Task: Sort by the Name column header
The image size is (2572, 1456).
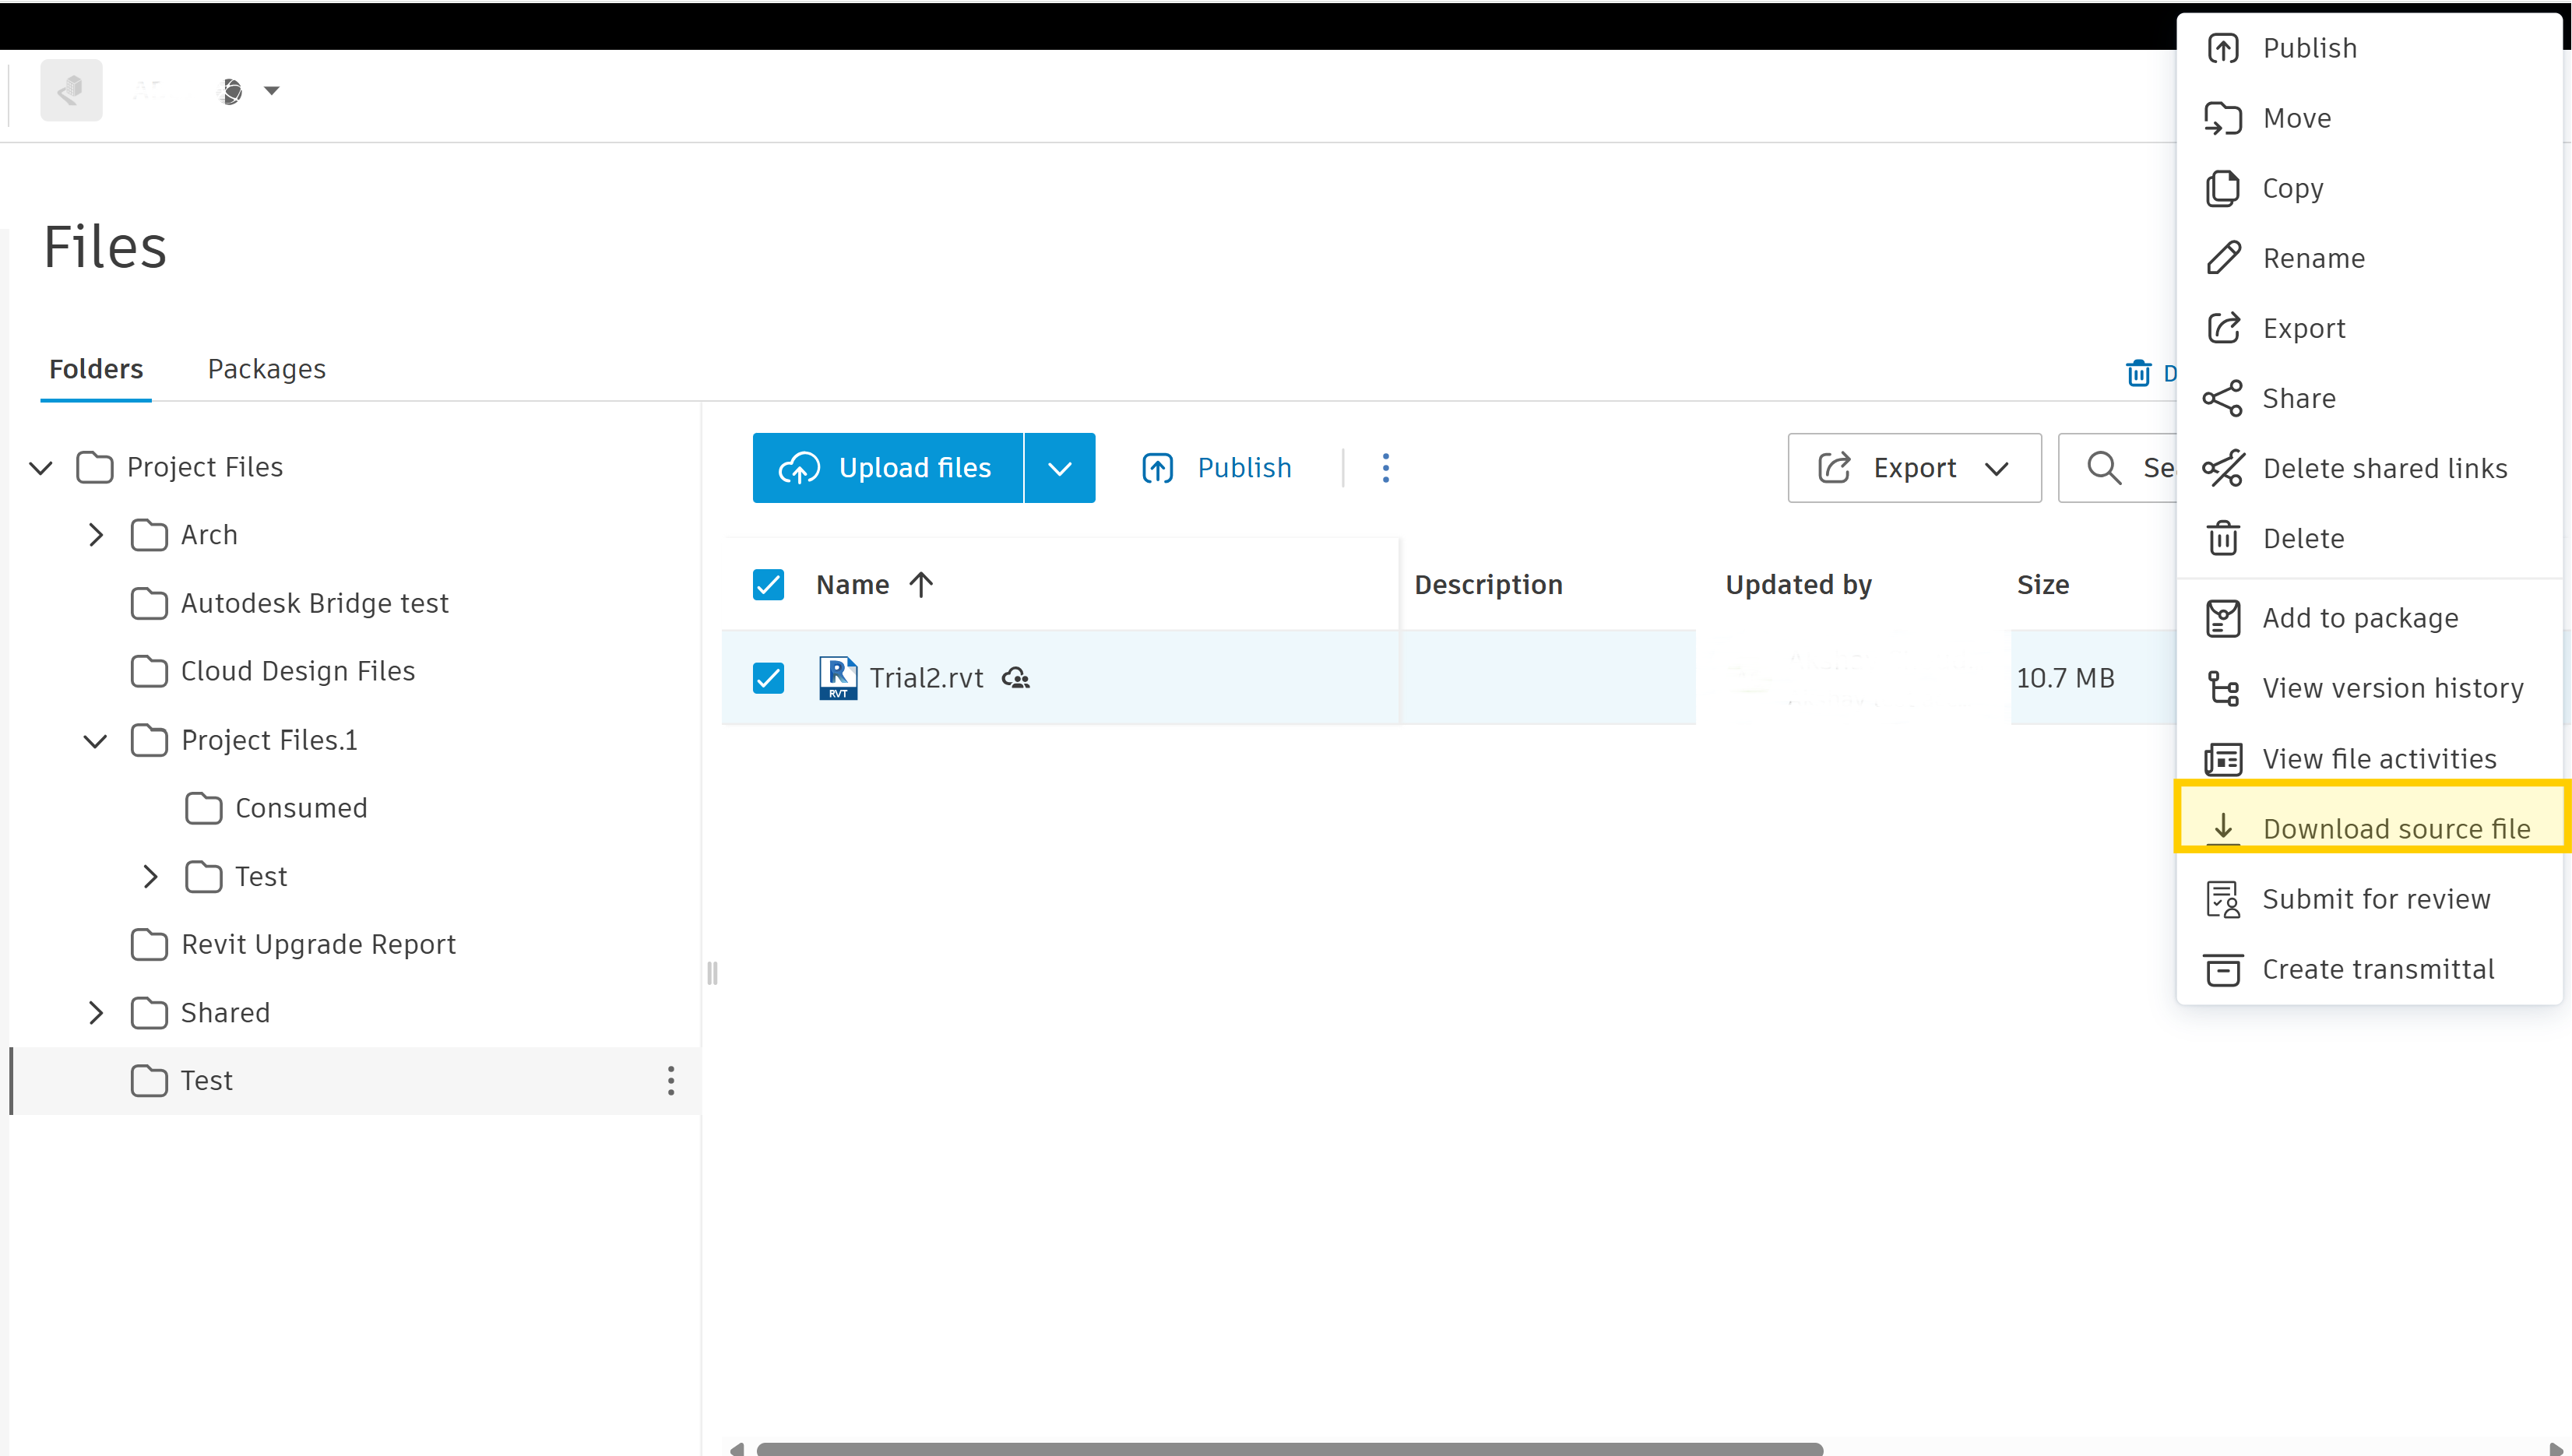Action: coord(875,584)
